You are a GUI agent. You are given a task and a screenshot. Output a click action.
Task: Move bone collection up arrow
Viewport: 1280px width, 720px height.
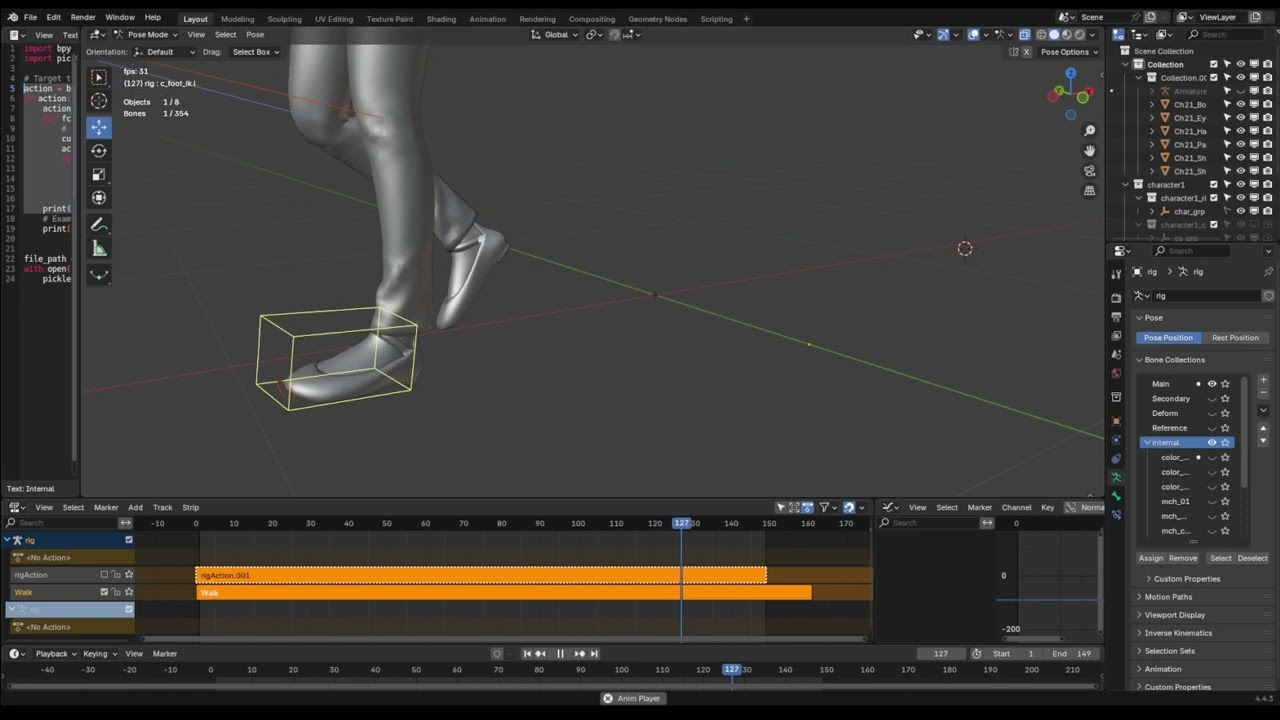coord(1263,428)
